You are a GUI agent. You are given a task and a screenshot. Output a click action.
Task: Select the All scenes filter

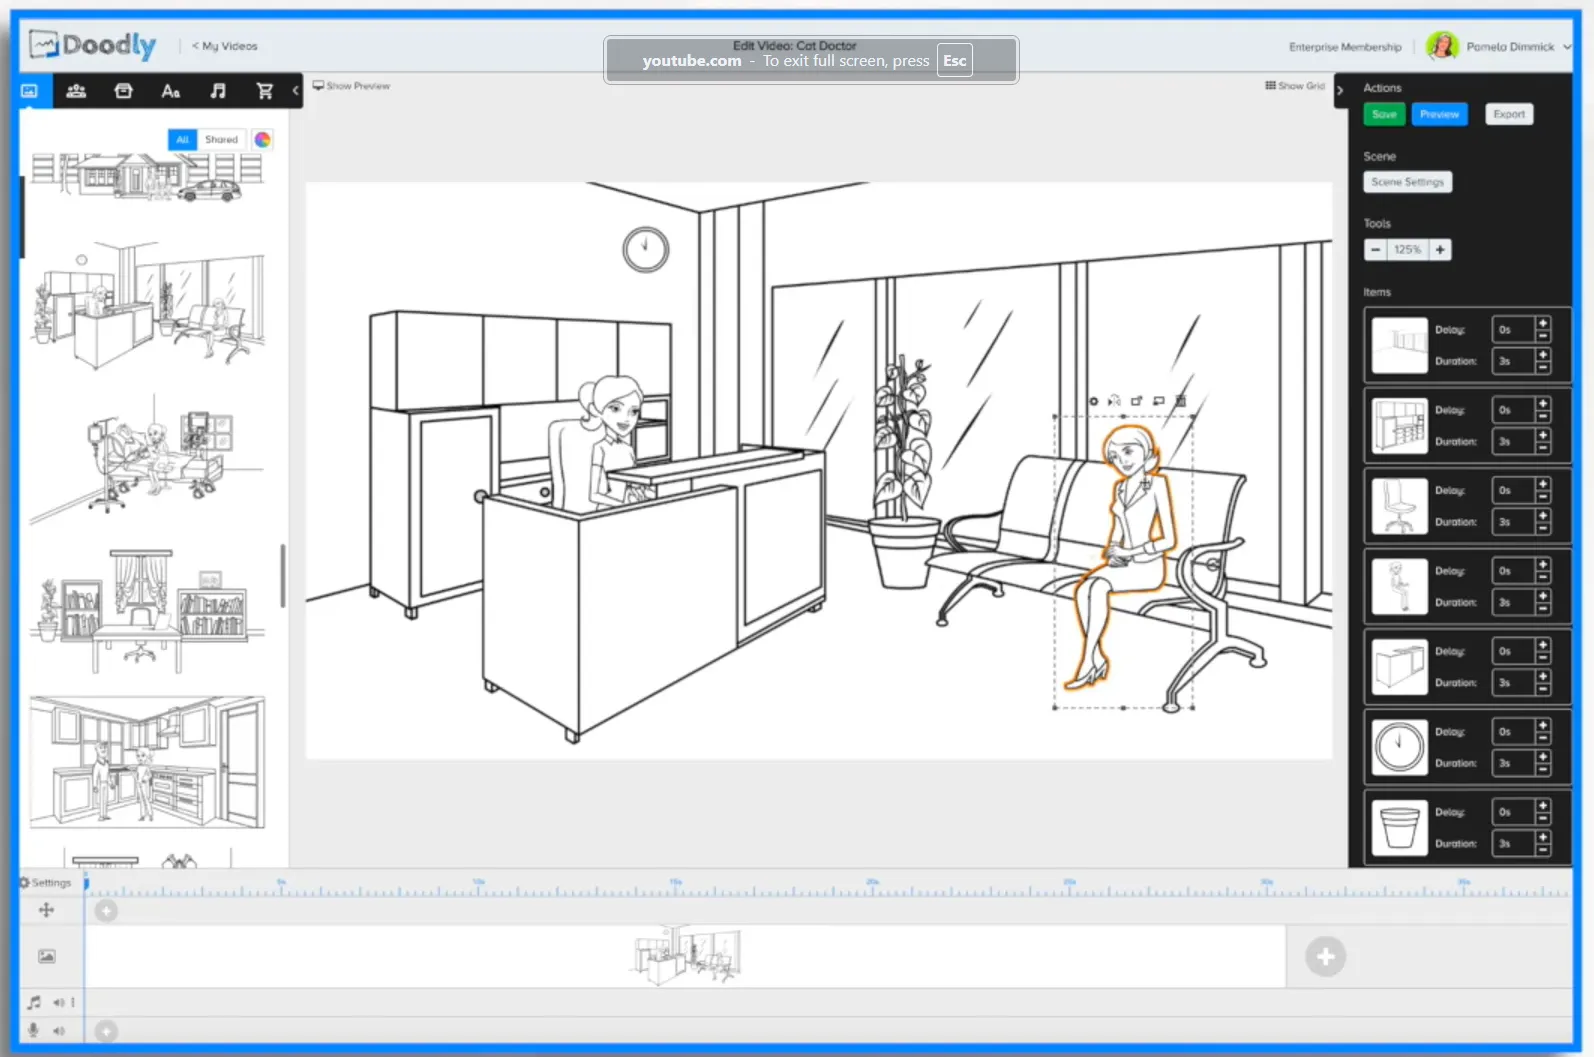(x=182, y=140)
